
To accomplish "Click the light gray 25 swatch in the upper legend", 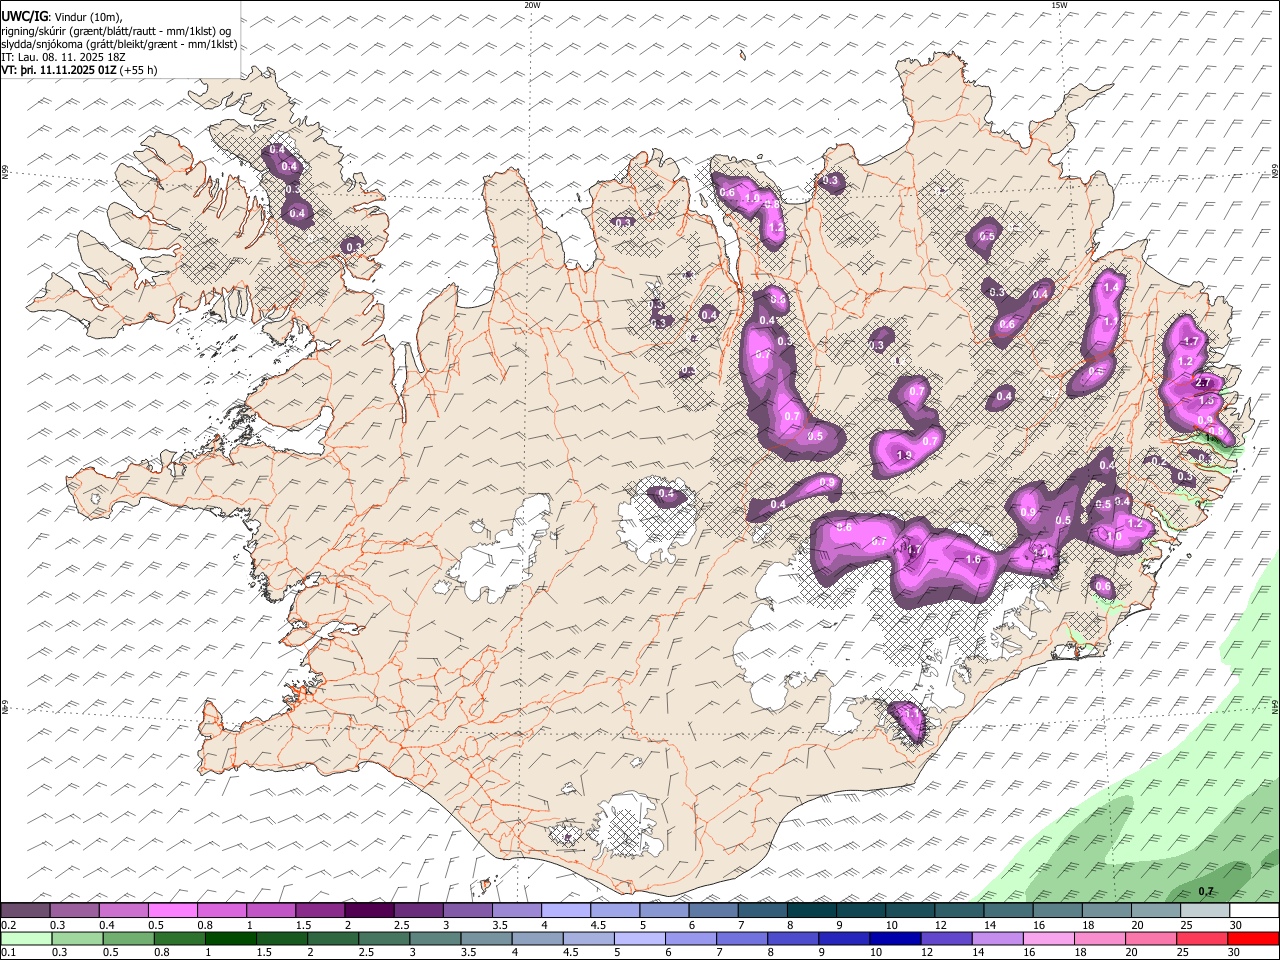I will (x=1204, y=911).
